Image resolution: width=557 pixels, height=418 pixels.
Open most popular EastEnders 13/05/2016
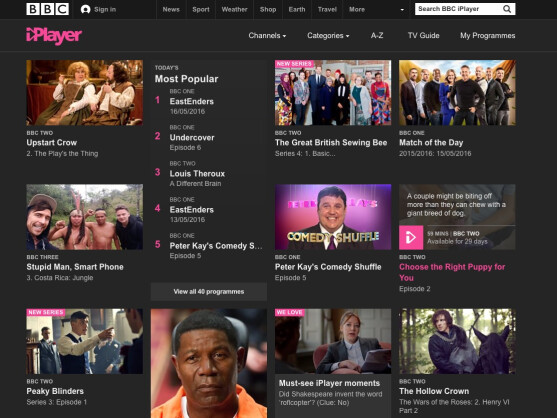[192, 210]
